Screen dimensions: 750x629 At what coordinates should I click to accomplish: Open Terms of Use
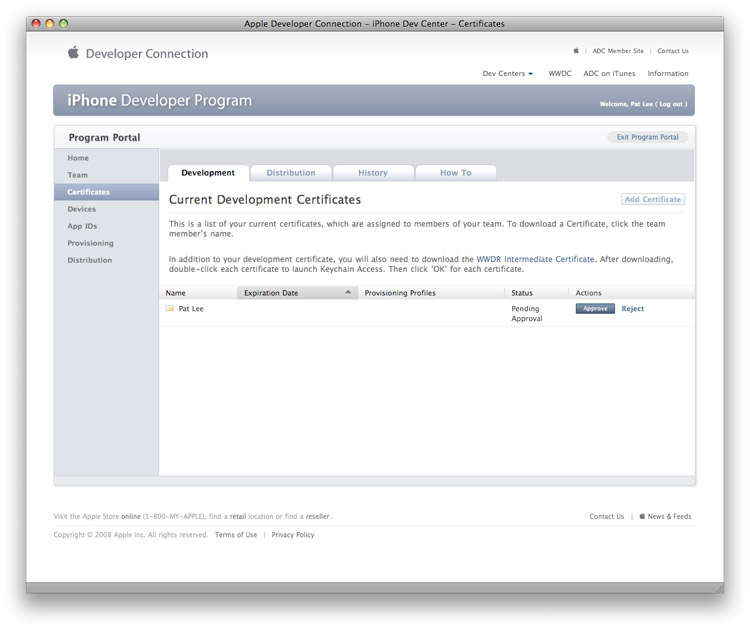pos(236,534)
